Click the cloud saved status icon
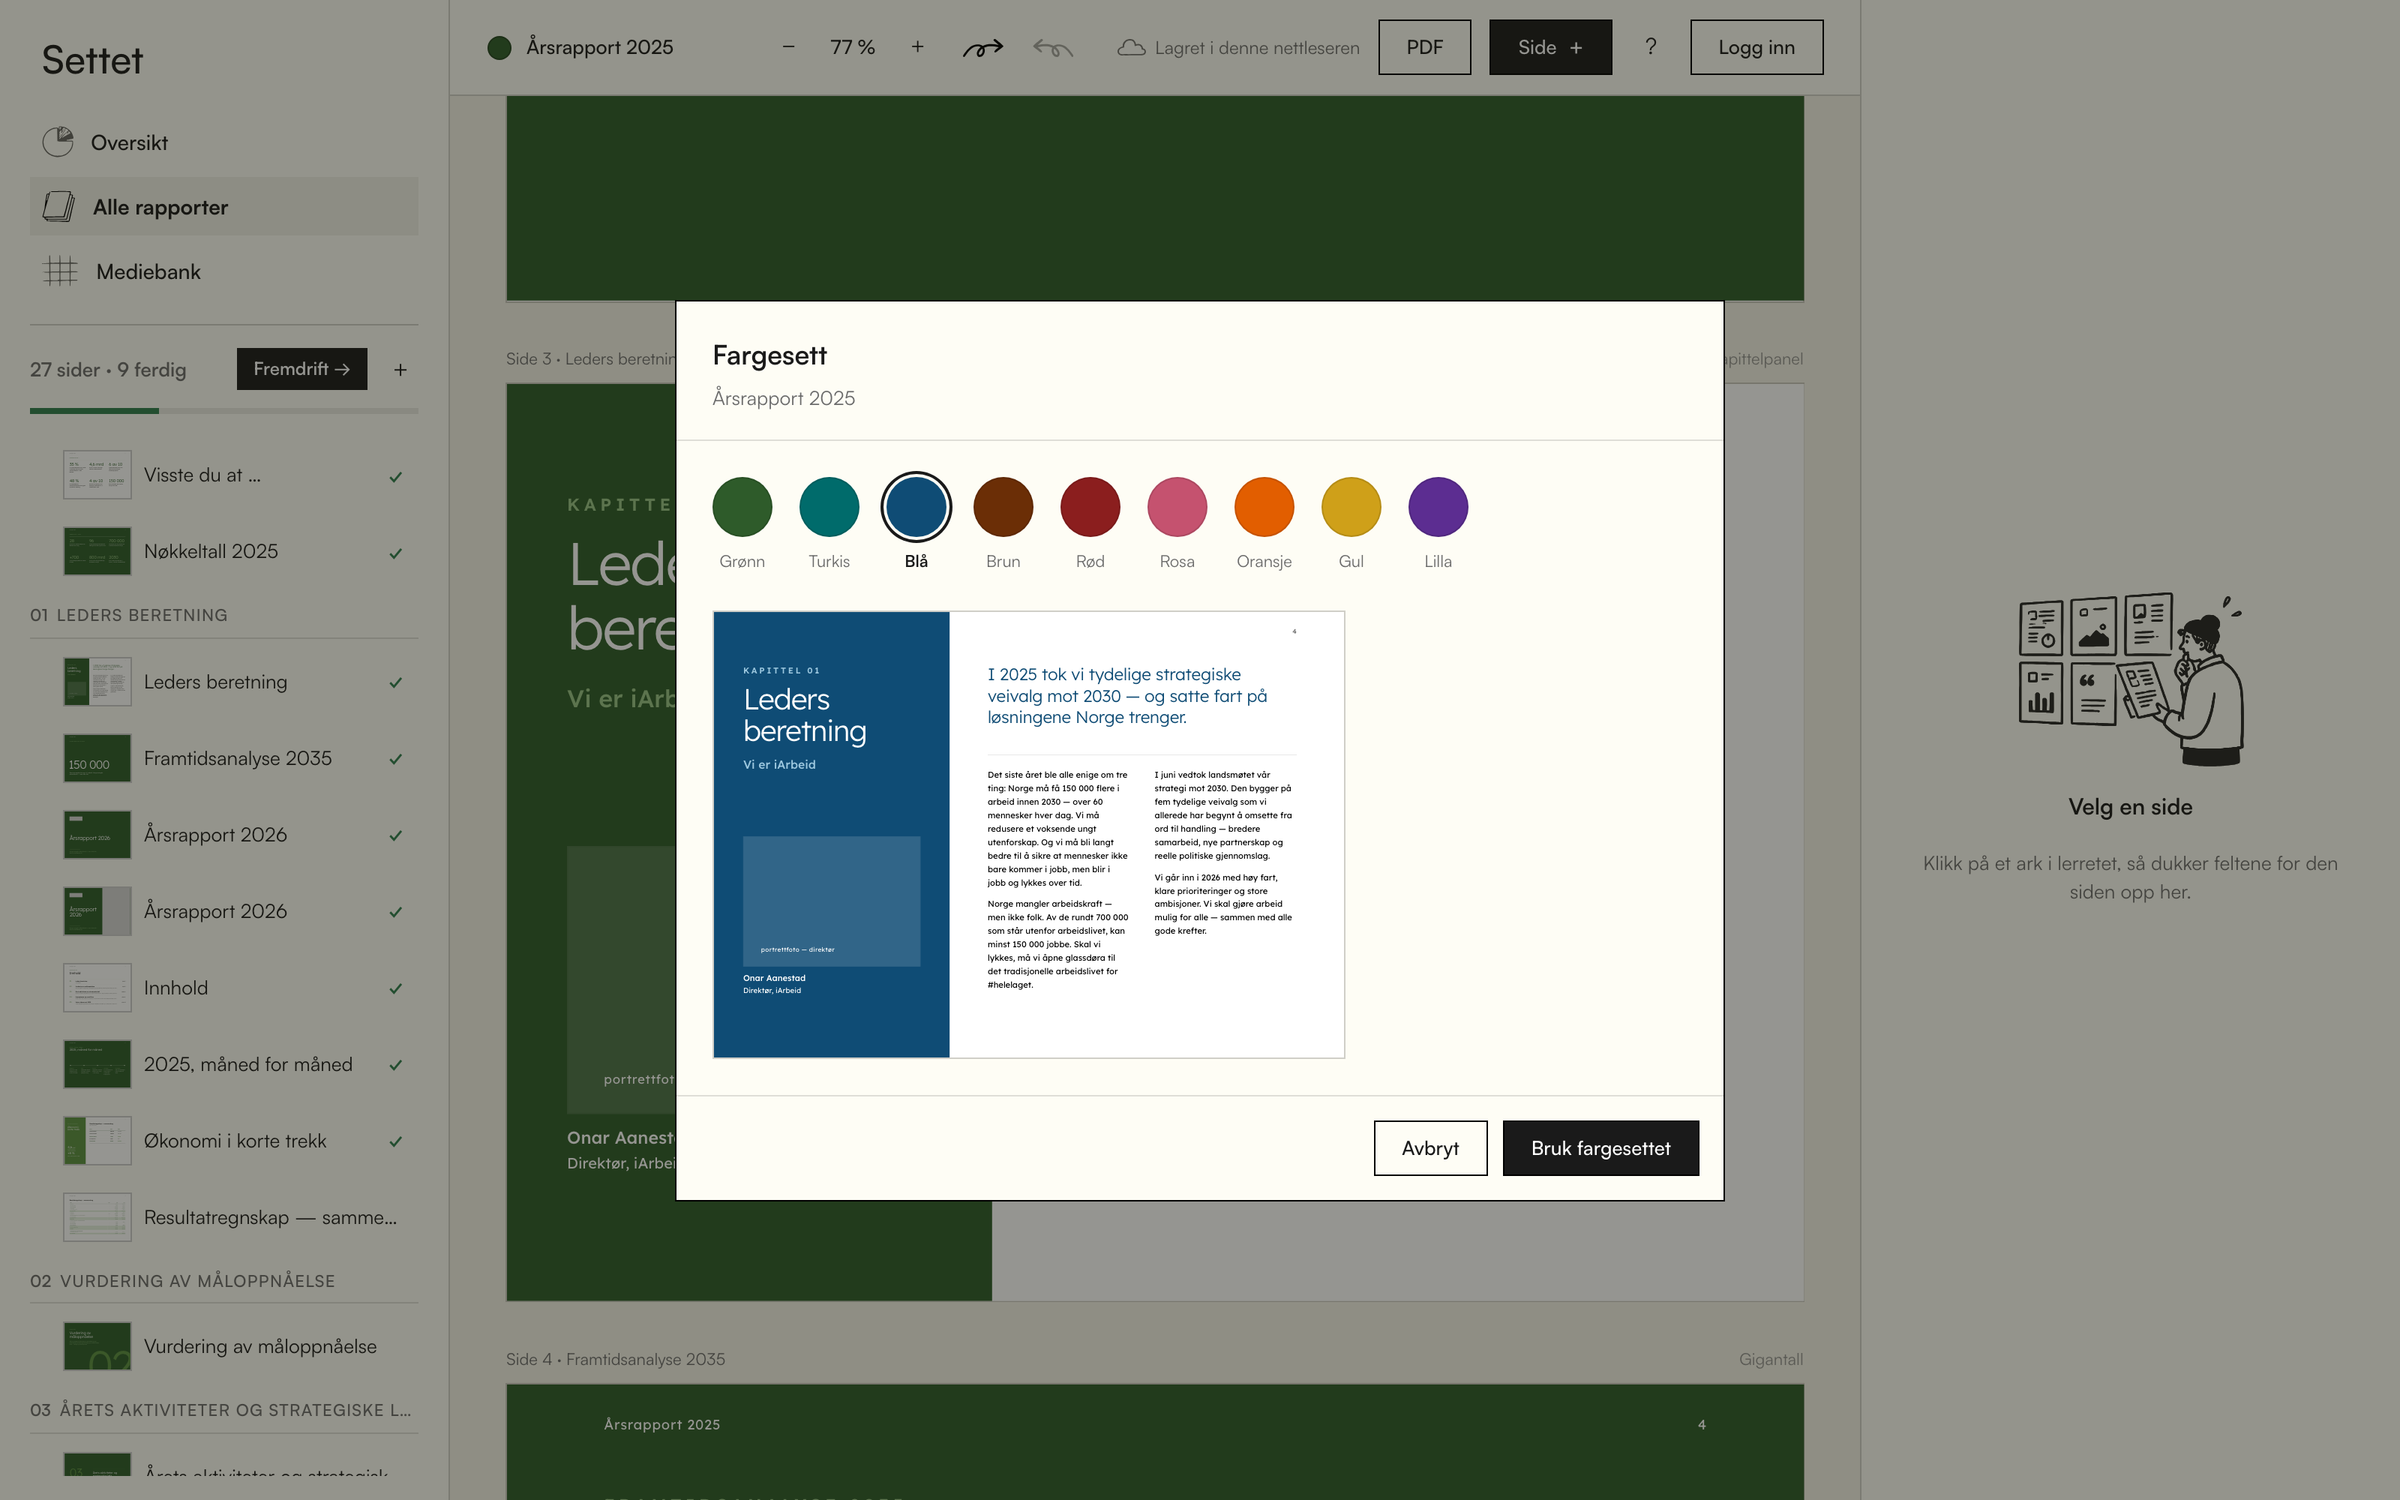This screenshot has width=2400, height=1500. (x=1131, y=48)
